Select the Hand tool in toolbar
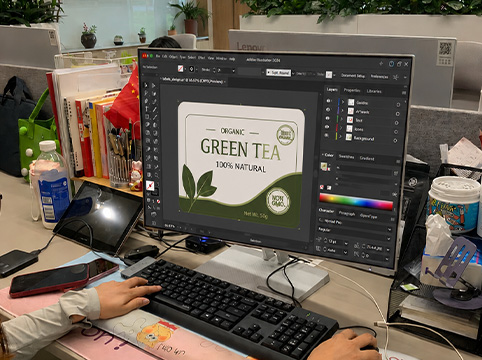Viewport: 482px width, 360px height. pos(149,175)
